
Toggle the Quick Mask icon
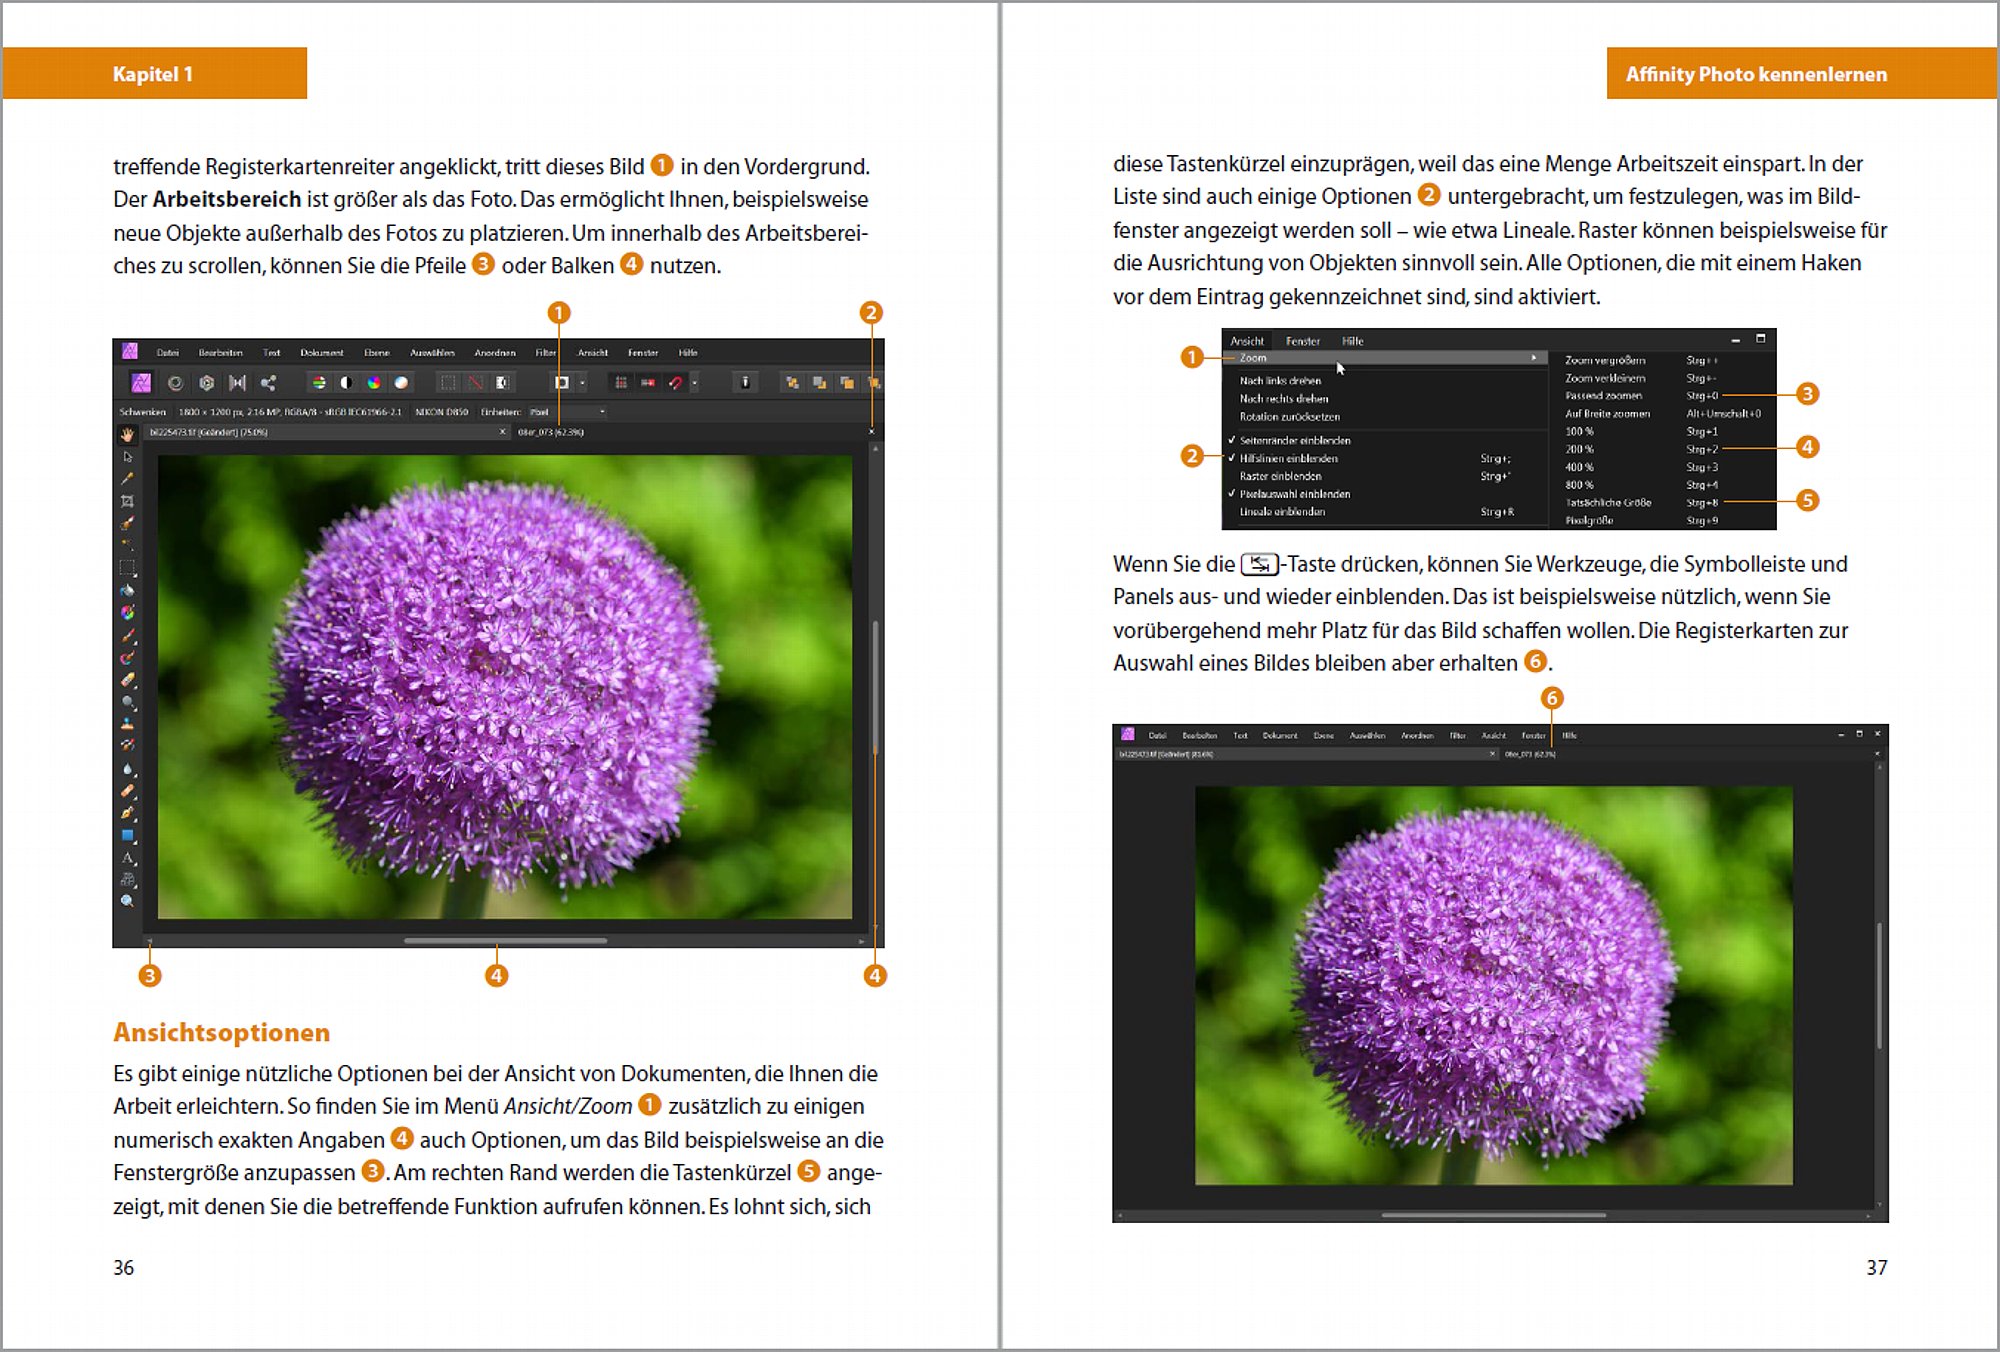pos(562,382)
